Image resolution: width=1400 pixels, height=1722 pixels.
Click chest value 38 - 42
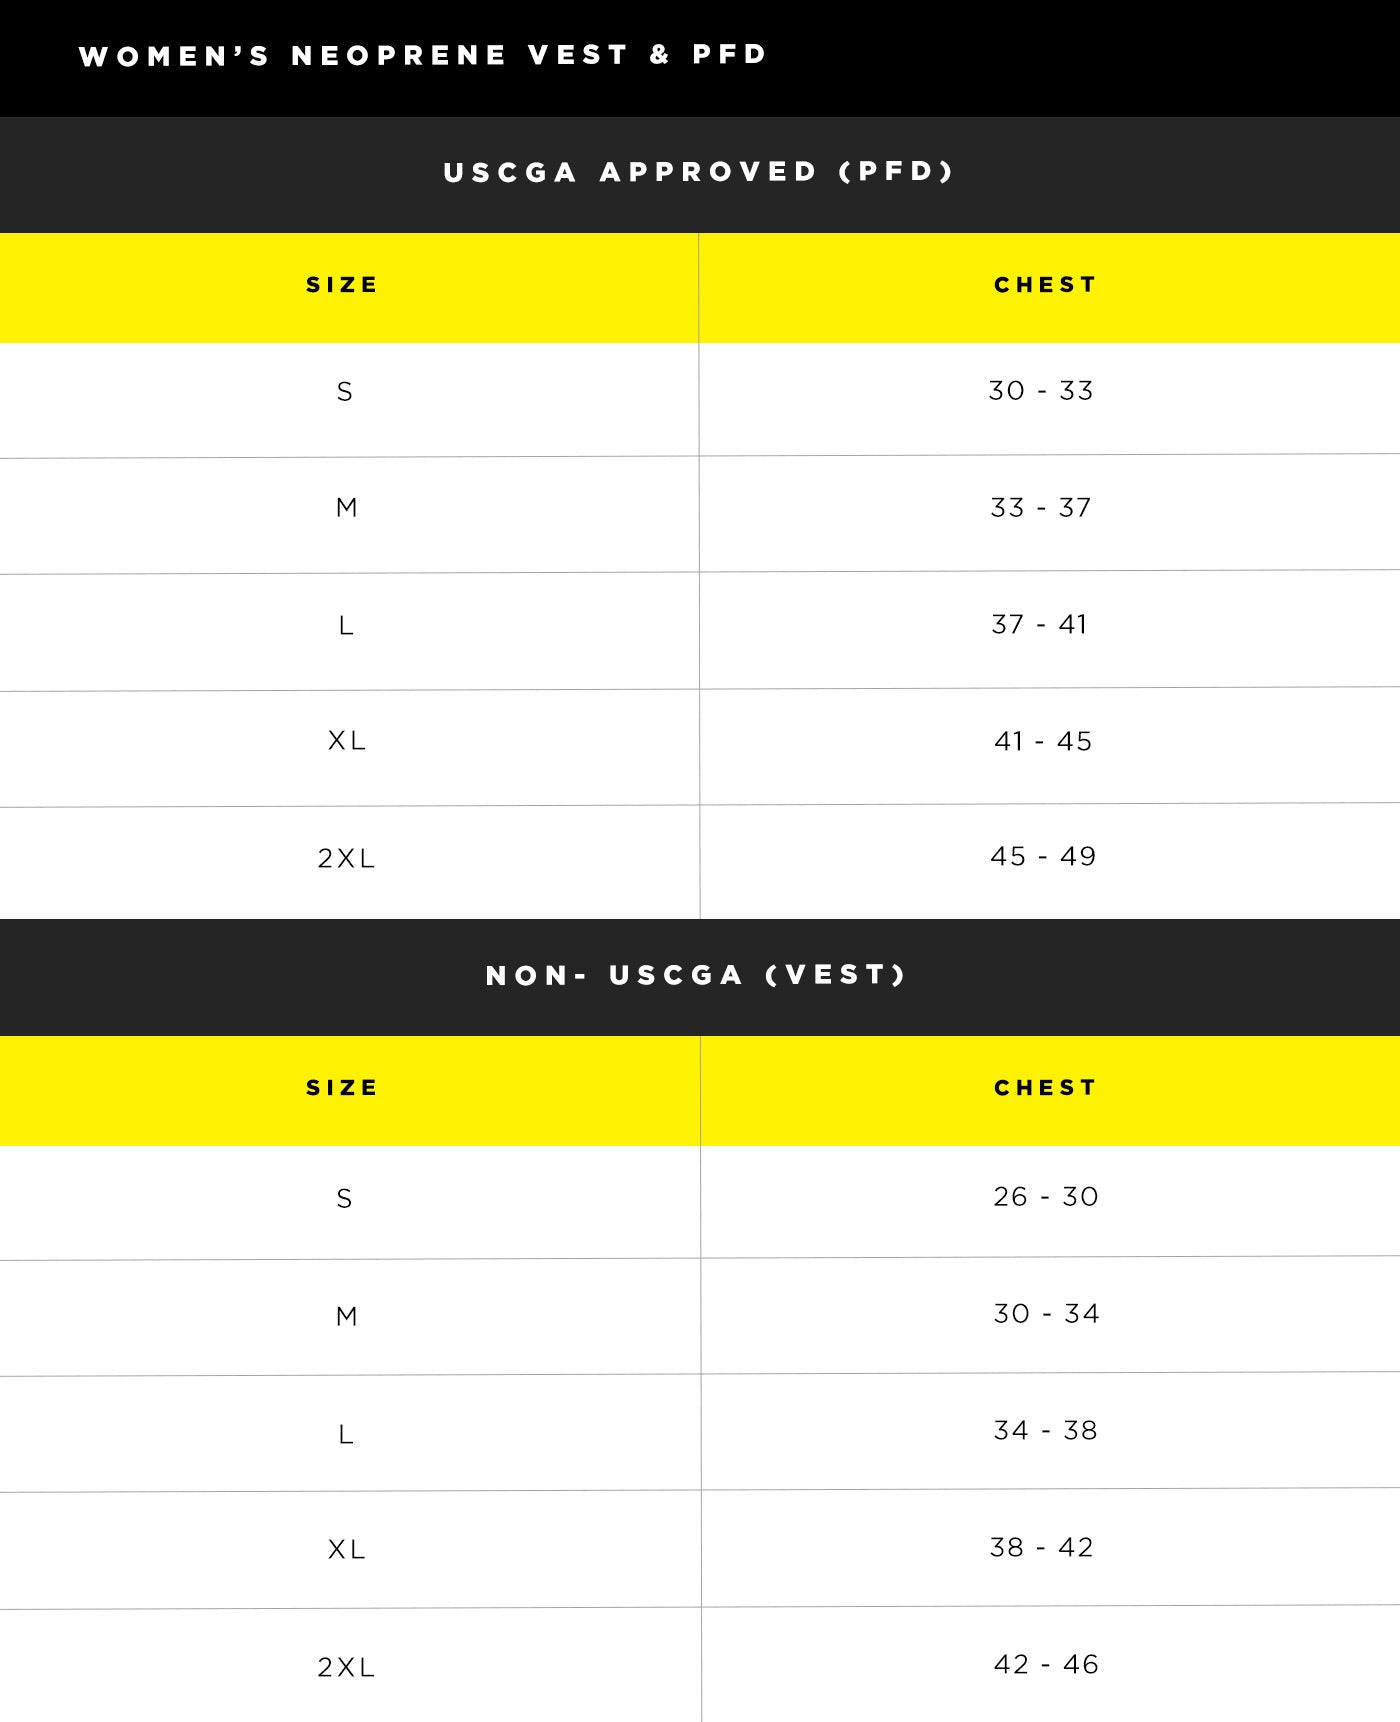click(1041, 1547)
